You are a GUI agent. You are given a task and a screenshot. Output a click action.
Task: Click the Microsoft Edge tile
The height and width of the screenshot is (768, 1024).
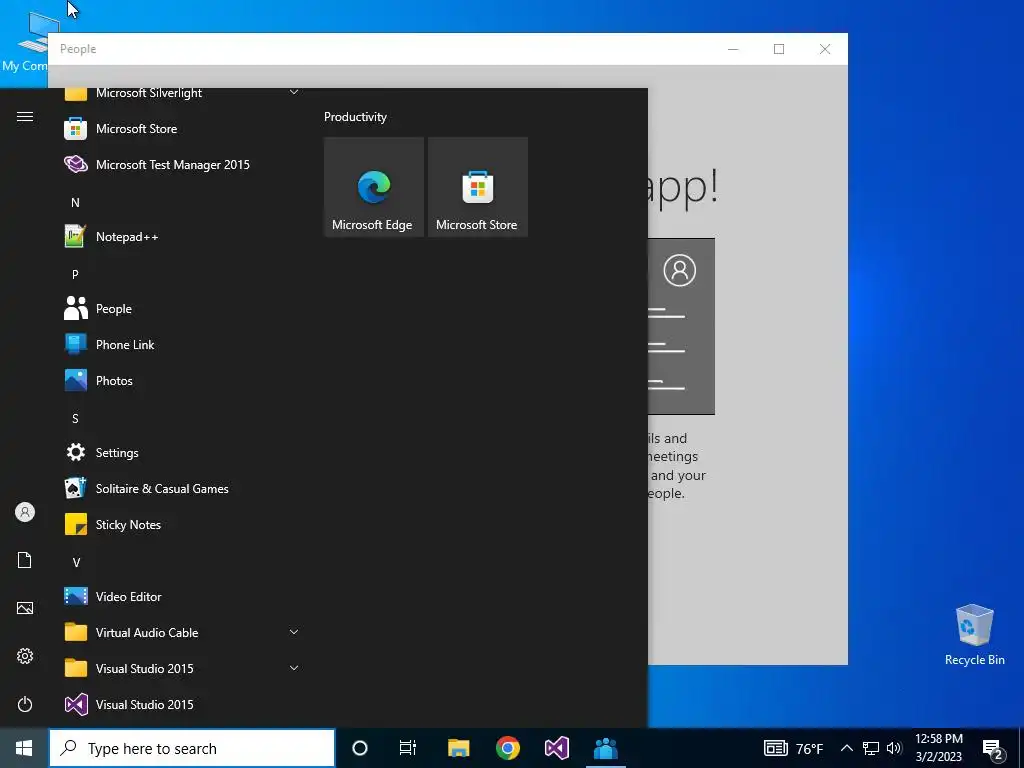(x=374, y=187)
